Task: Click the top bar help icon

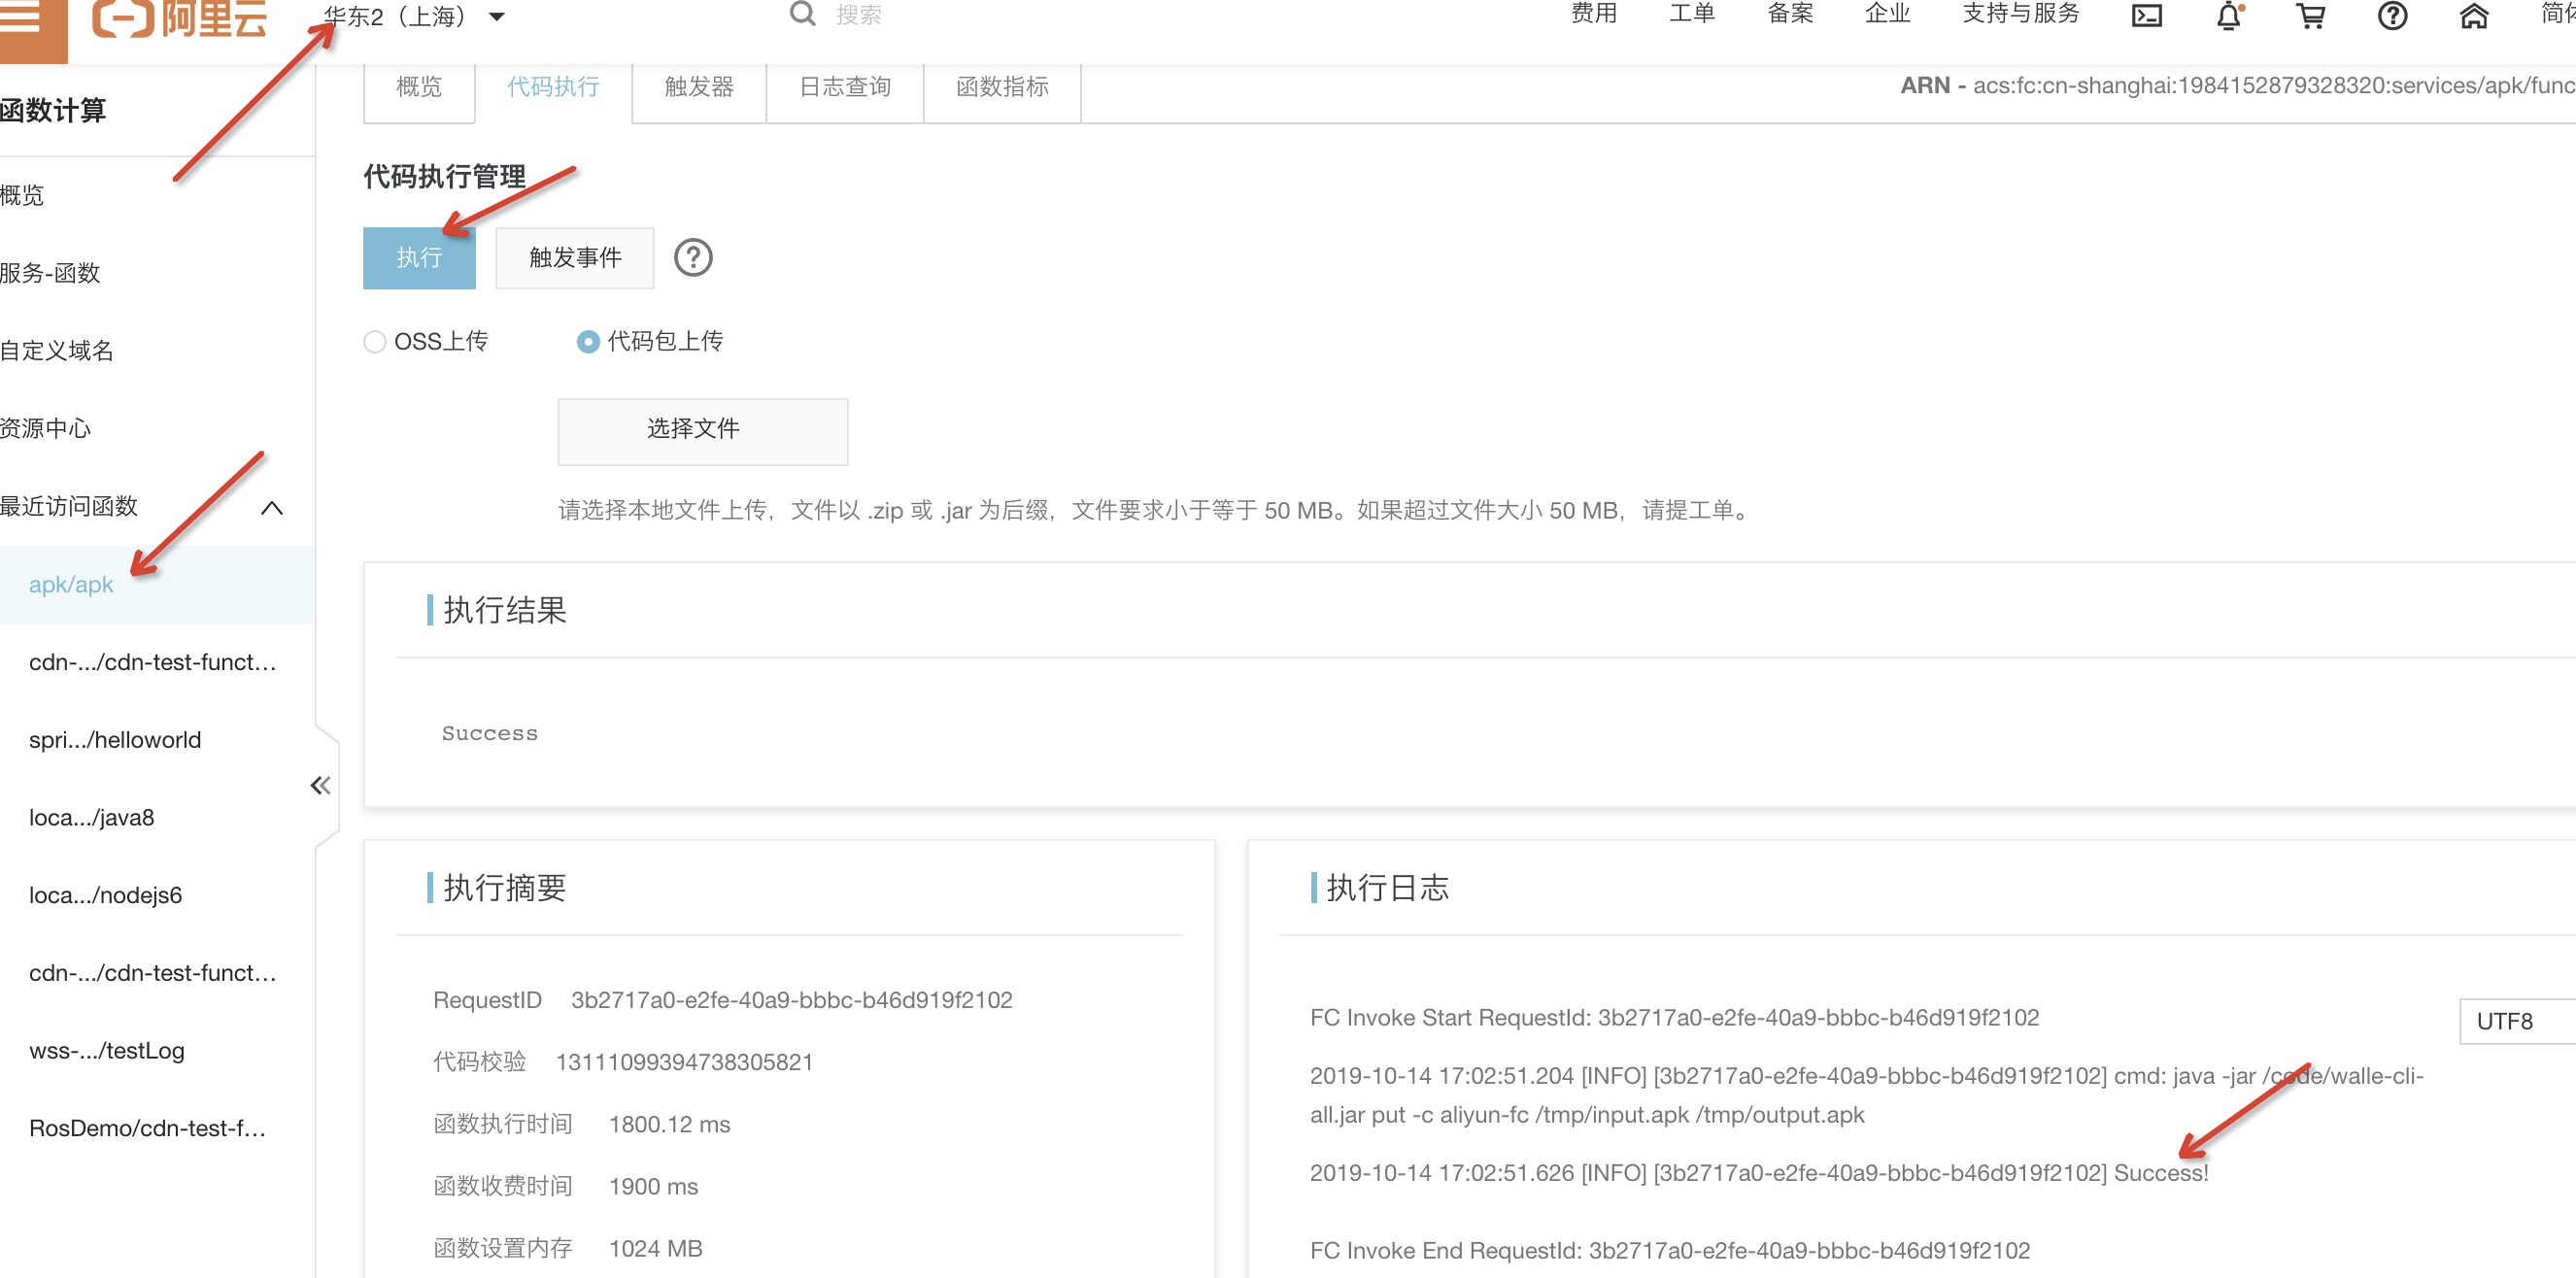Action: coord(2392,16)
